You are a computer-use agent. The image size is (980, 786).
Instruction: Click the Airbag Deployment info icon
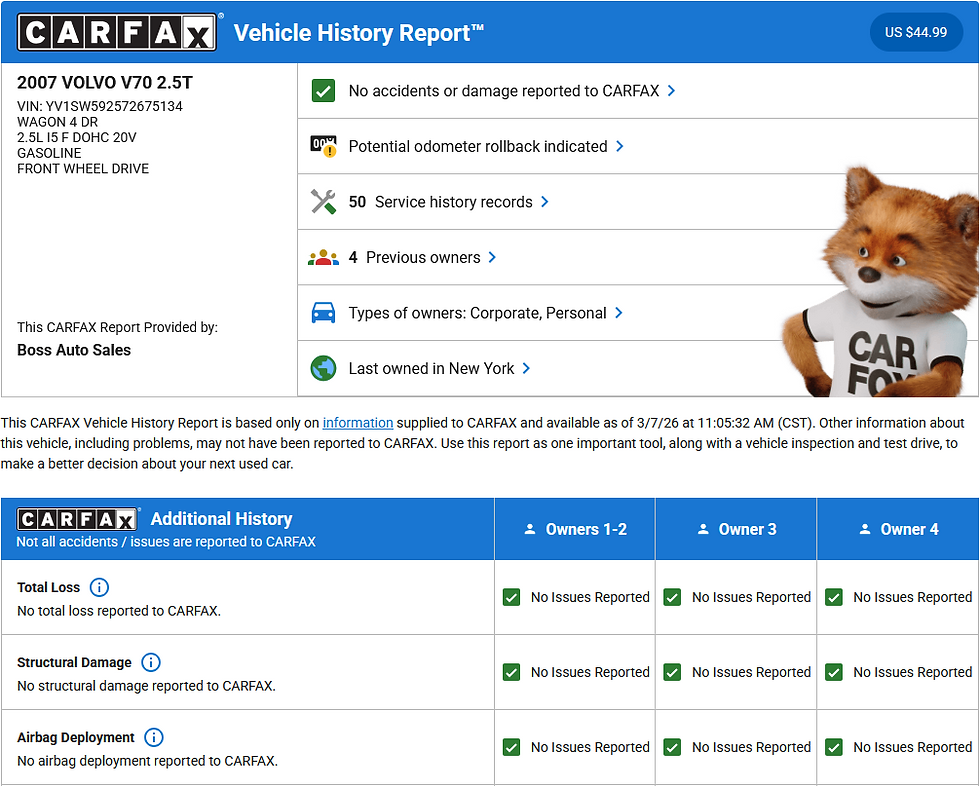point(154,737)
